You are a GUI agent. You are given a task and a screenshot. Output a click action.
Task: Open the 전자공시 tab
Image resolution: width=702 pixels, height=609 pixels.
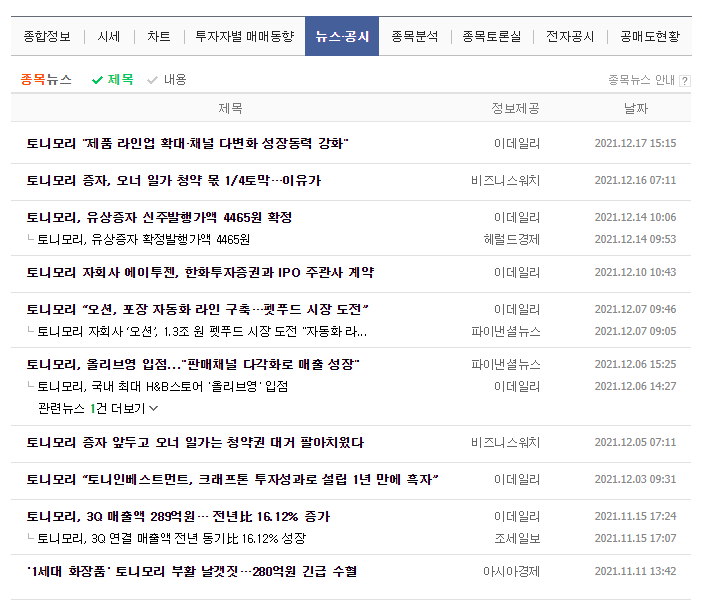point(570,36)
